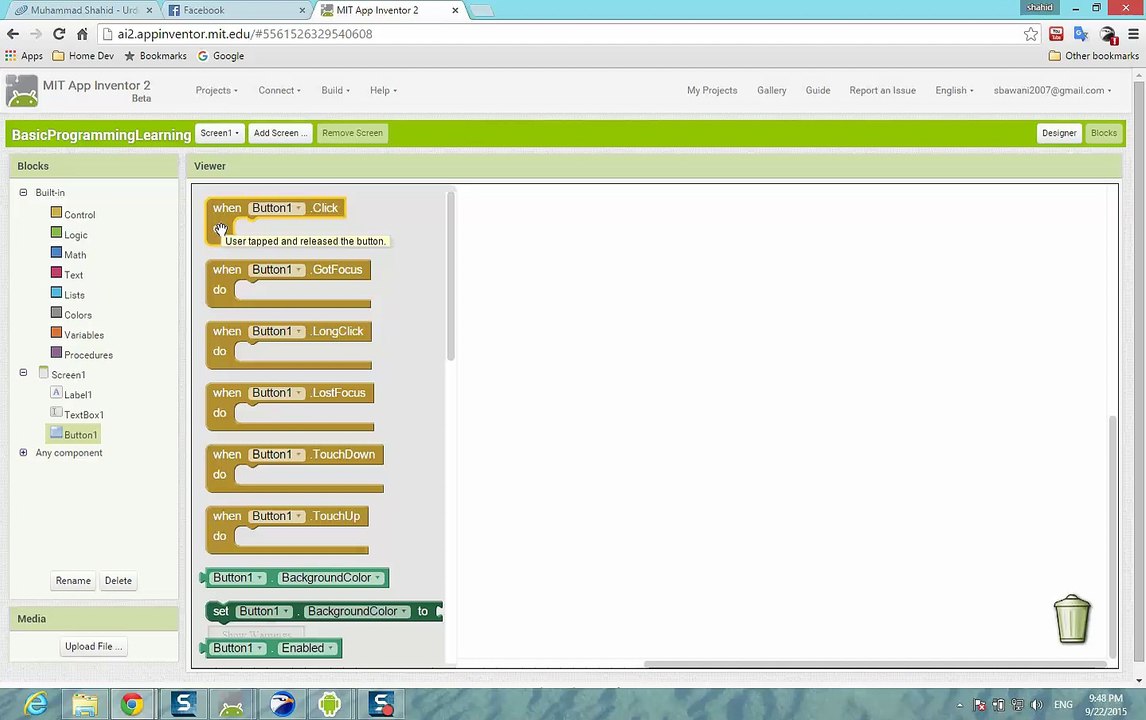Click Upload File button
This screenshot has width=1146, height=720.
point(94,646)
